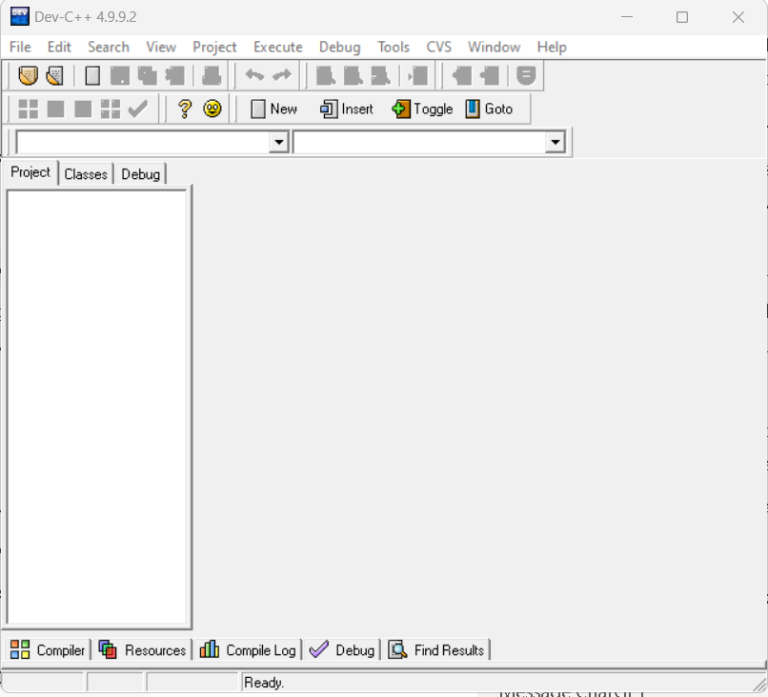Viewport: 768px width, 697px height.
Task: Open the Debug menu in menu bar
Action: 339,47
